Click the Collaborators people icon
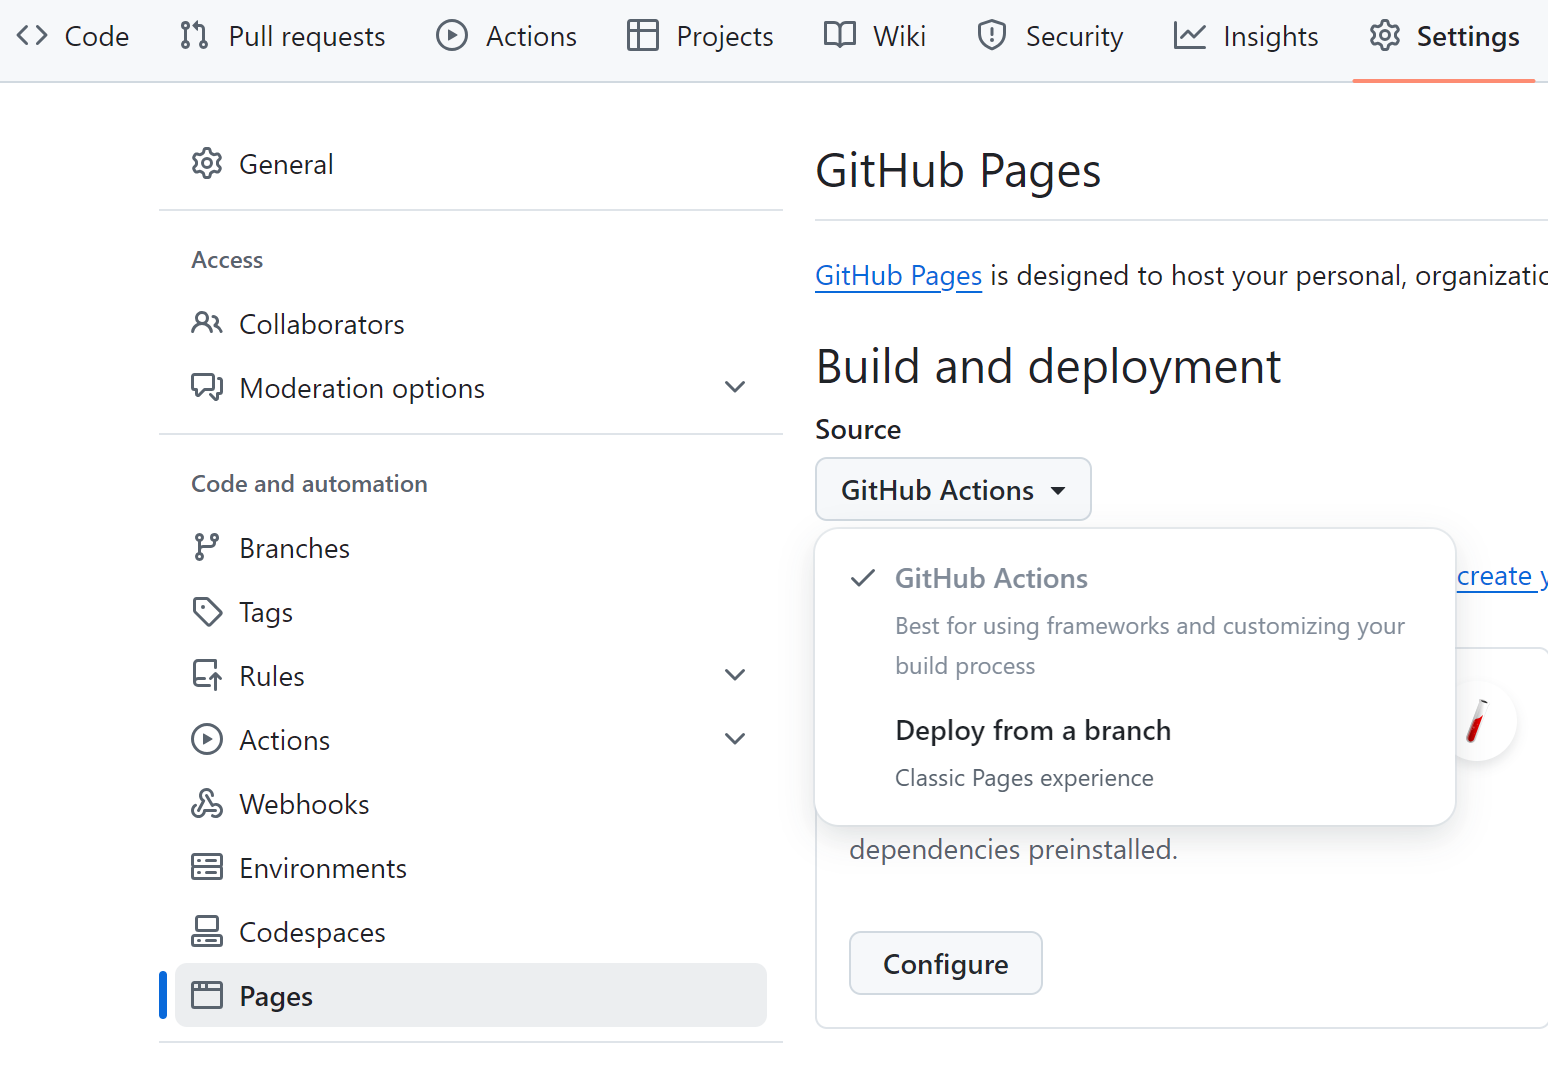The width and height of the screenshot is (1548, 1067). [207, 324]
